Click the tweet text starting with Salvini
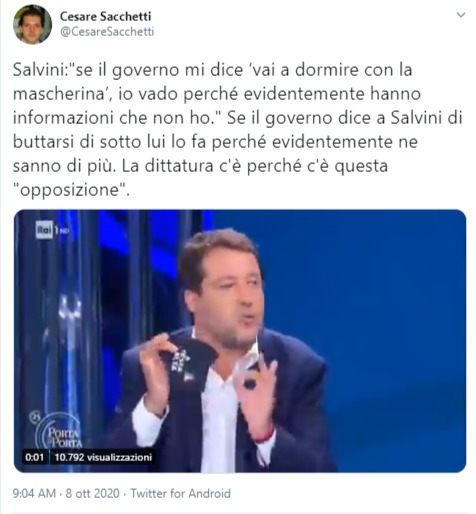Screen dimensions: 476x514 click(237, 130)
